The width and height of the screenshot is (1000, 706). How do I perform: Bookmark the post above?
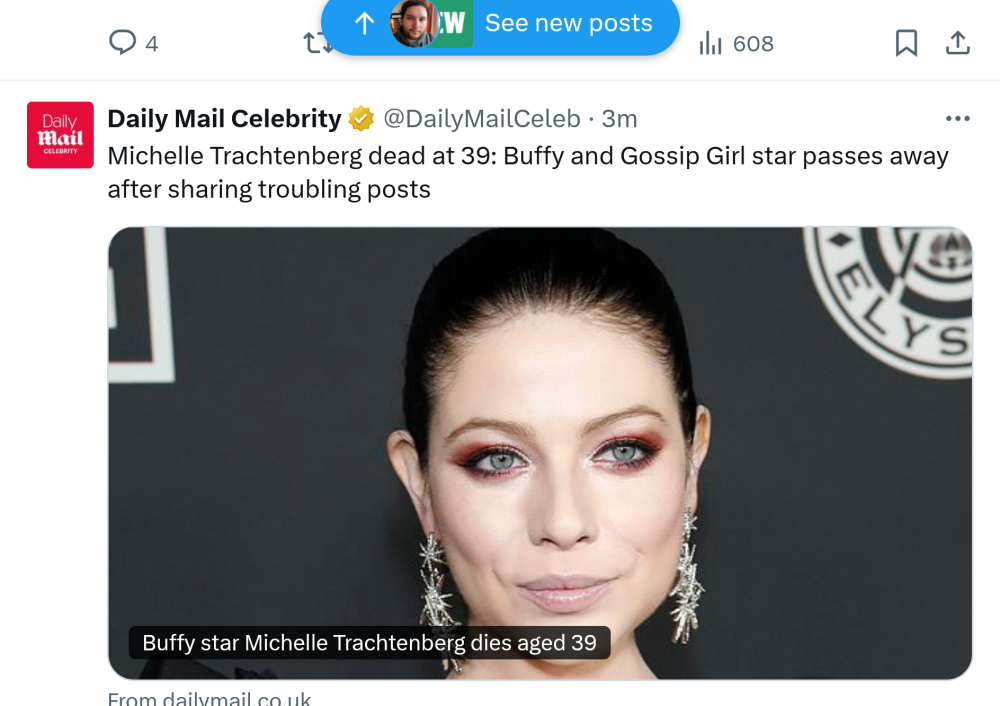(x=906, y=43)
